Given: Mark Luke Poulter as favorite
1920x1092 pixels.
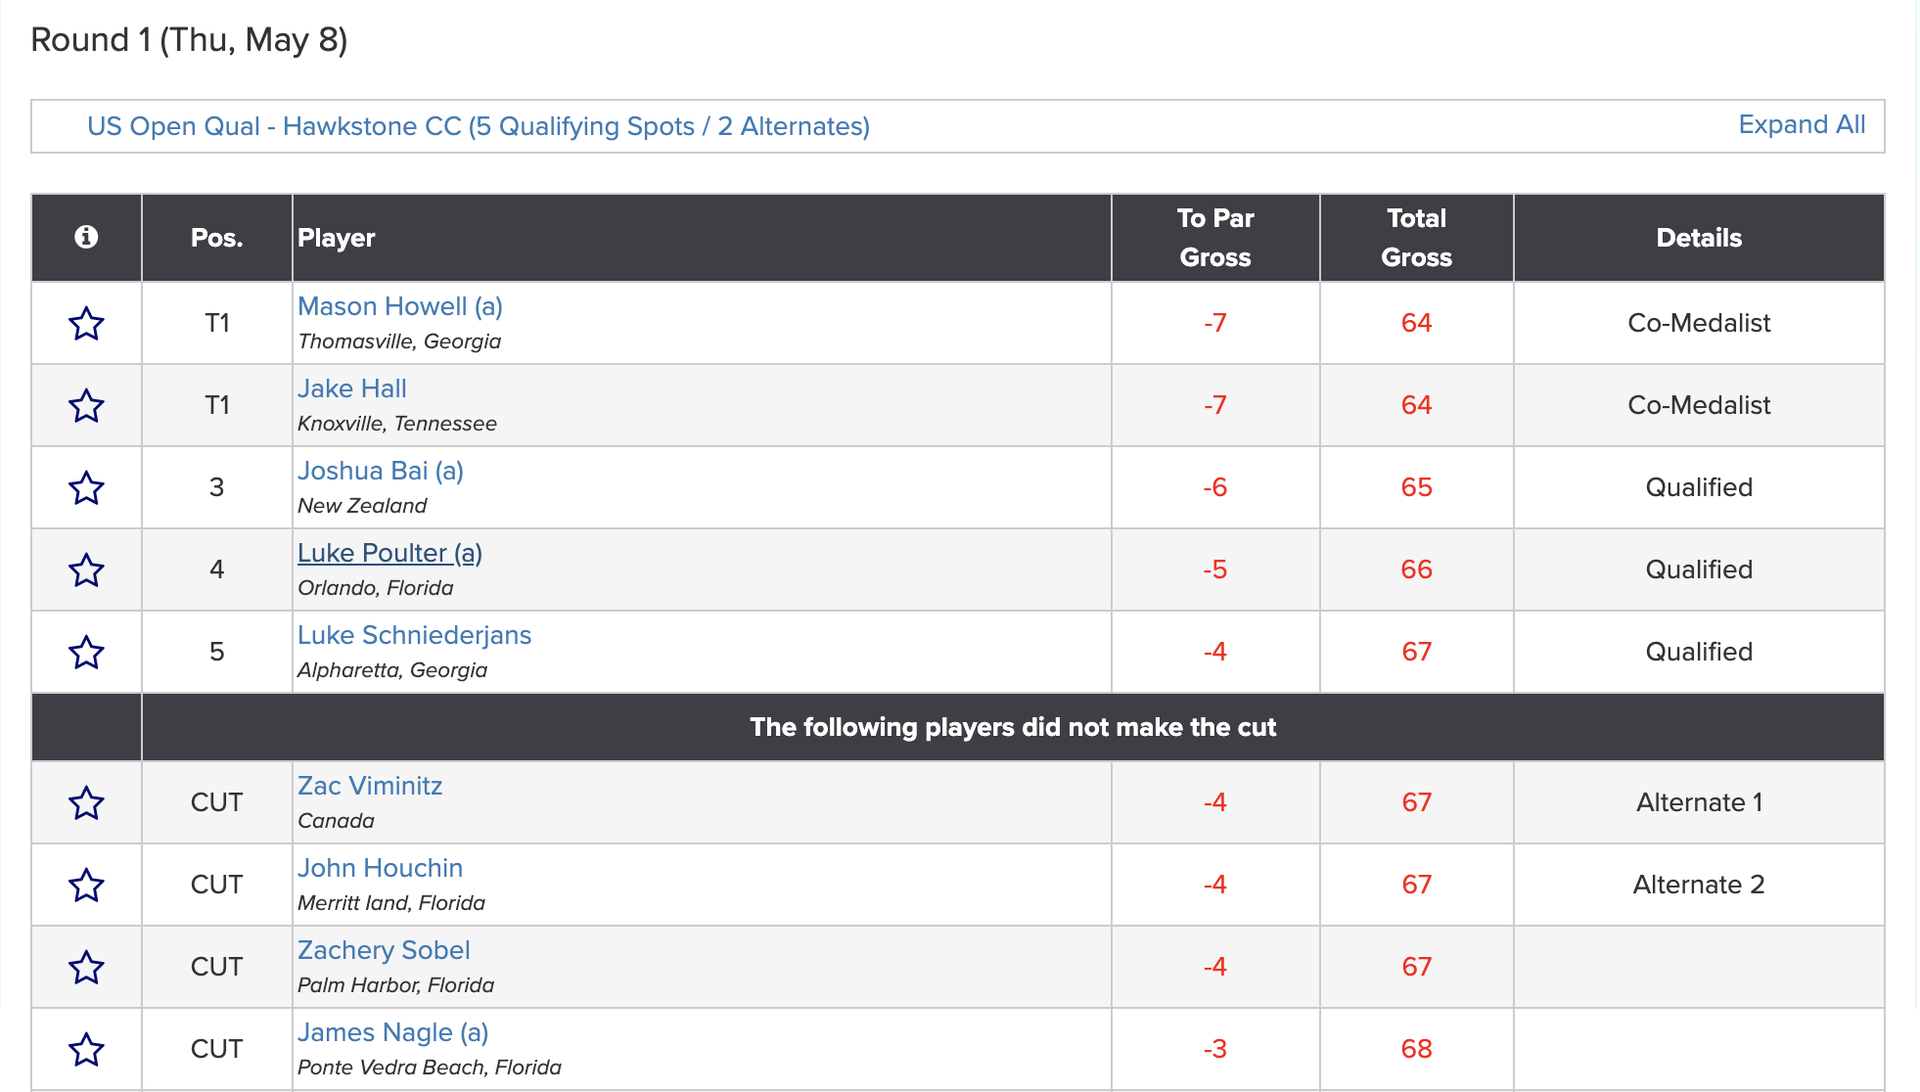Looking at the screenshot, I should 86,570.
